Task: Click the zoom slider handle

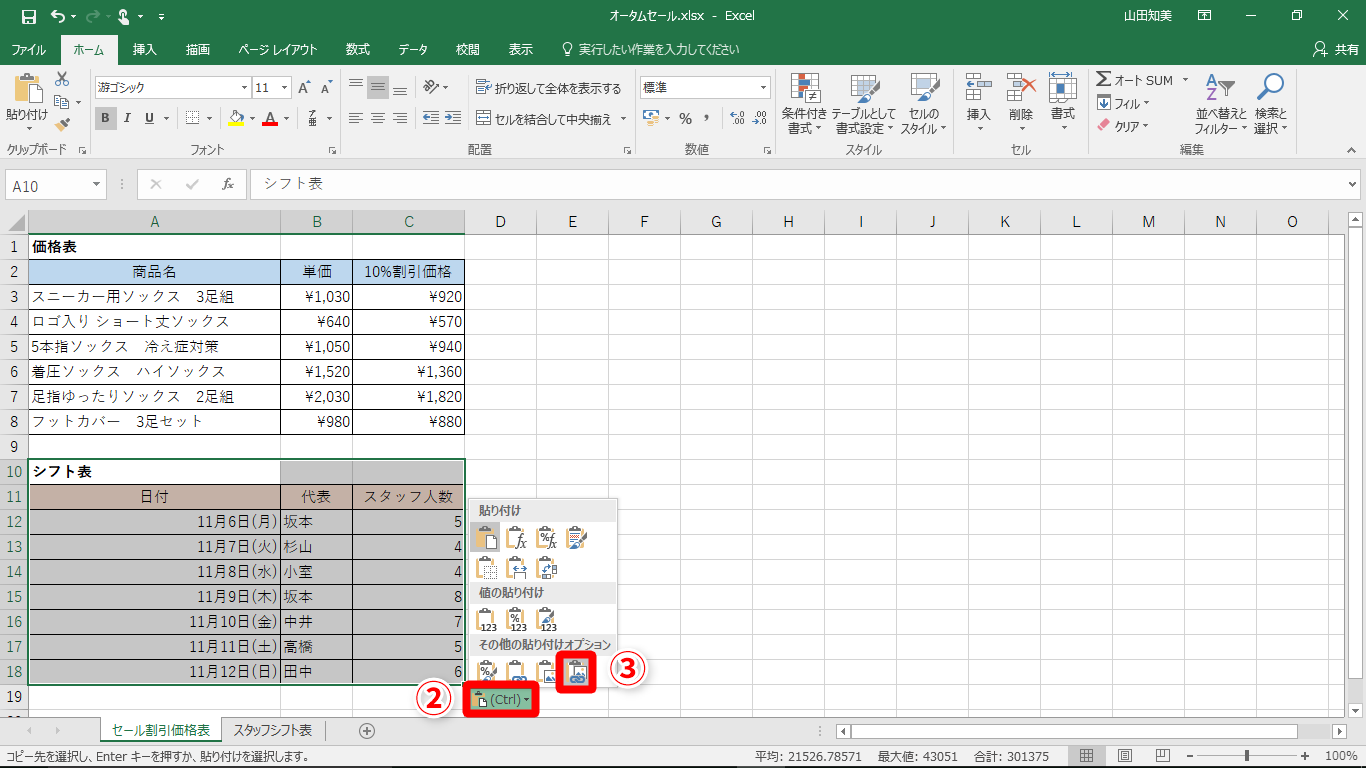Action: pos(1247,756)
